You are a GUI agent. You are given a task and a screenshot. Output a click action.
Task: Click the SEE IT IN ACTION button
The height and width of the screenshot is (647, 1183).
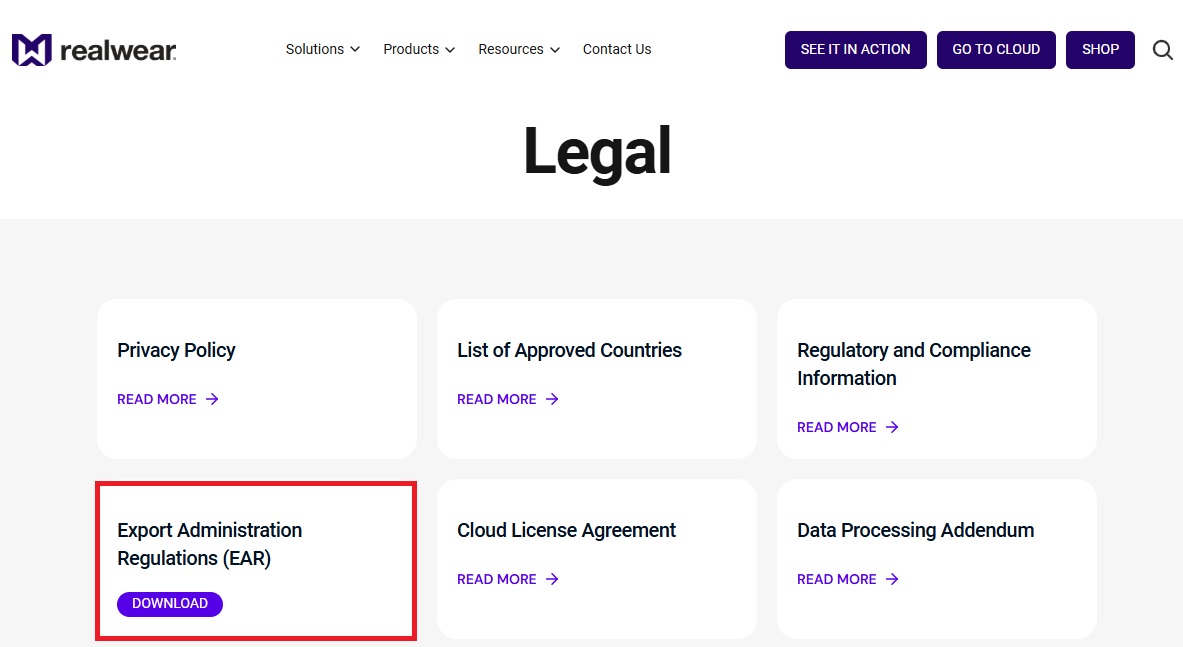[x=855, y=49]
